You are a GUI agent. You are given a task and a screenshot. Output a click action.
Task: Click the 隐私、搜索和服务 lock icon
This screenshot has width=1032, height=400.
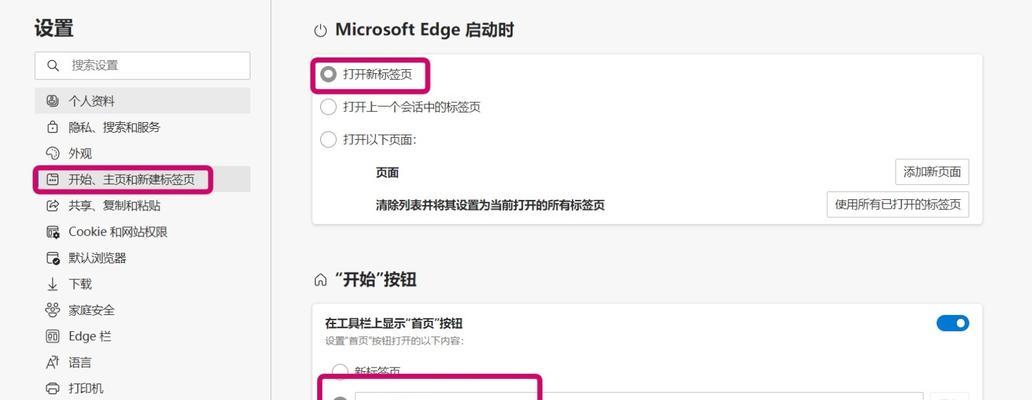[x=53, y=127]
